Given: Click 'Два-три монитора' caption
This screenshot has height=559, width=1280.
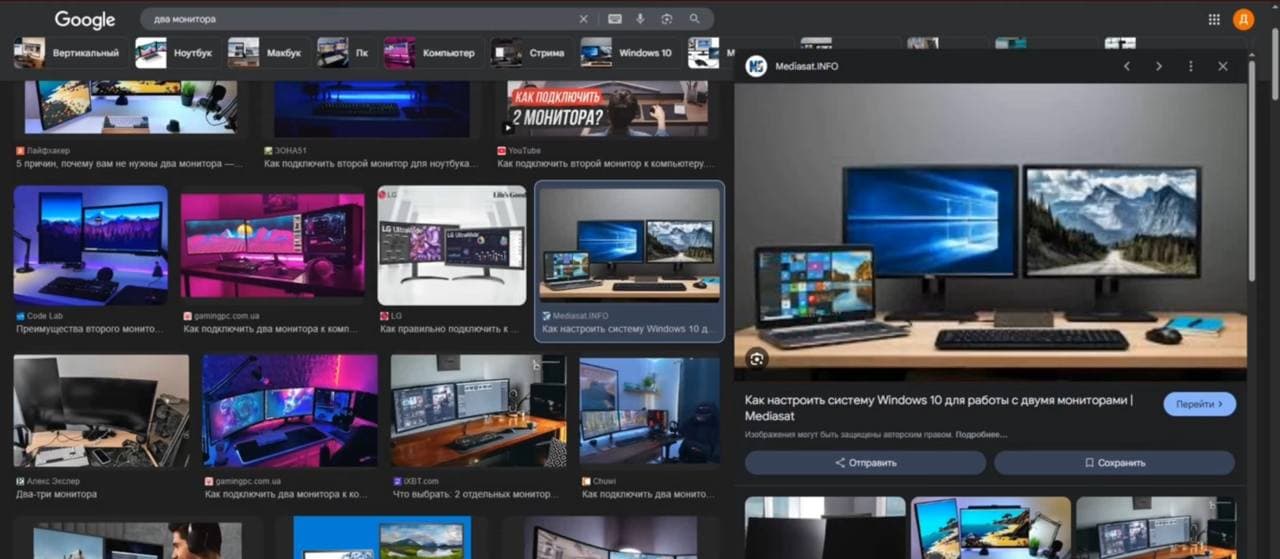Looking at the screenshot, I should [x=57, y=494].
